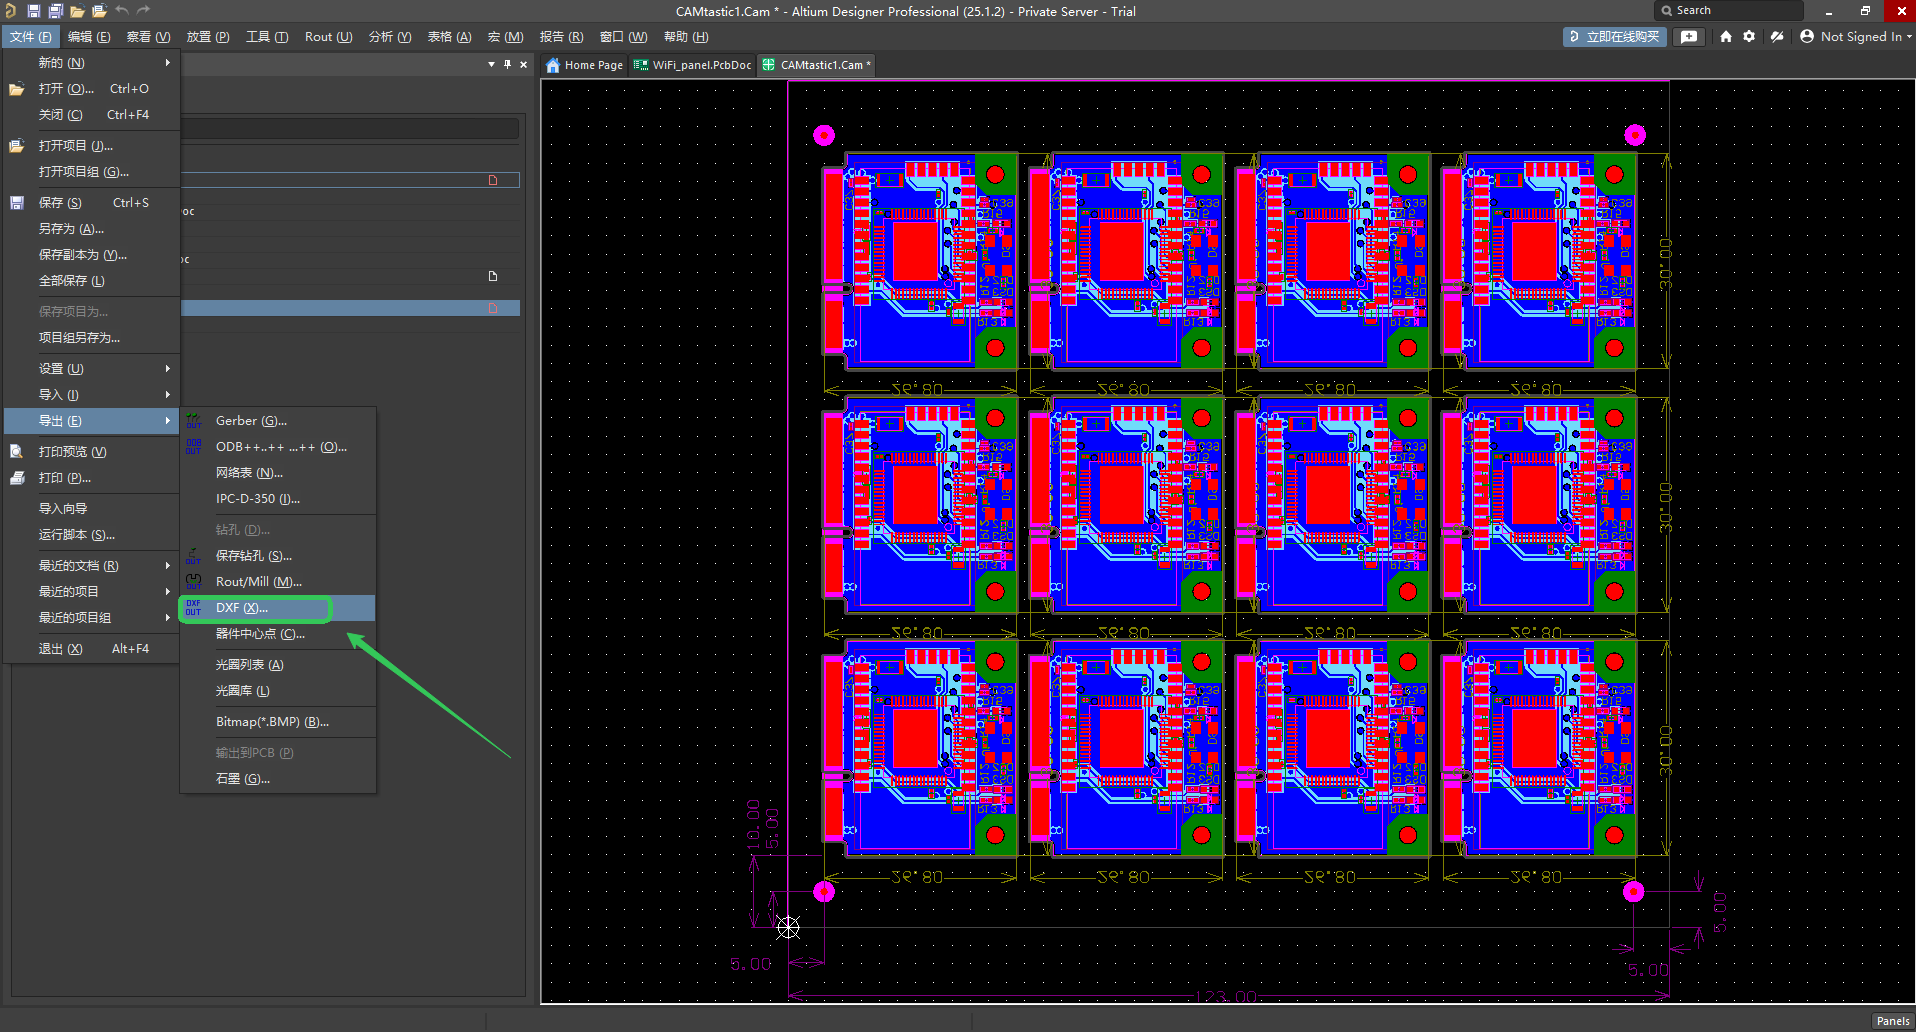The image size is (1916, 1032).
Task: Pin the left panel with the pushpin icon
Action: 507,64
